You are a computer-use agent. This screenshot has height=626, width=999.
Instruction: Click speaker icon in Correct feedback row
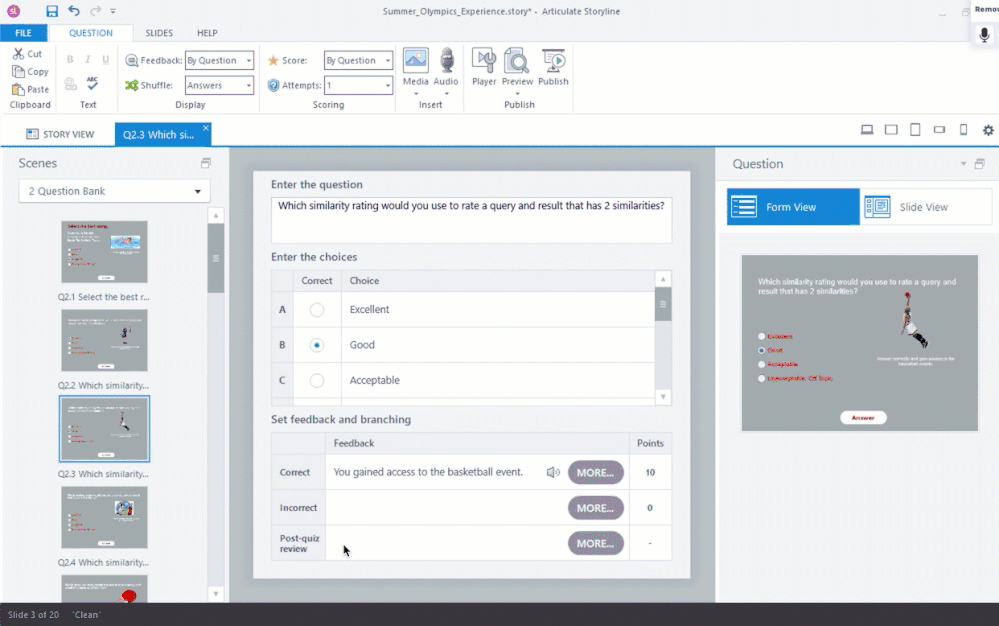click(x=553, y=472)
